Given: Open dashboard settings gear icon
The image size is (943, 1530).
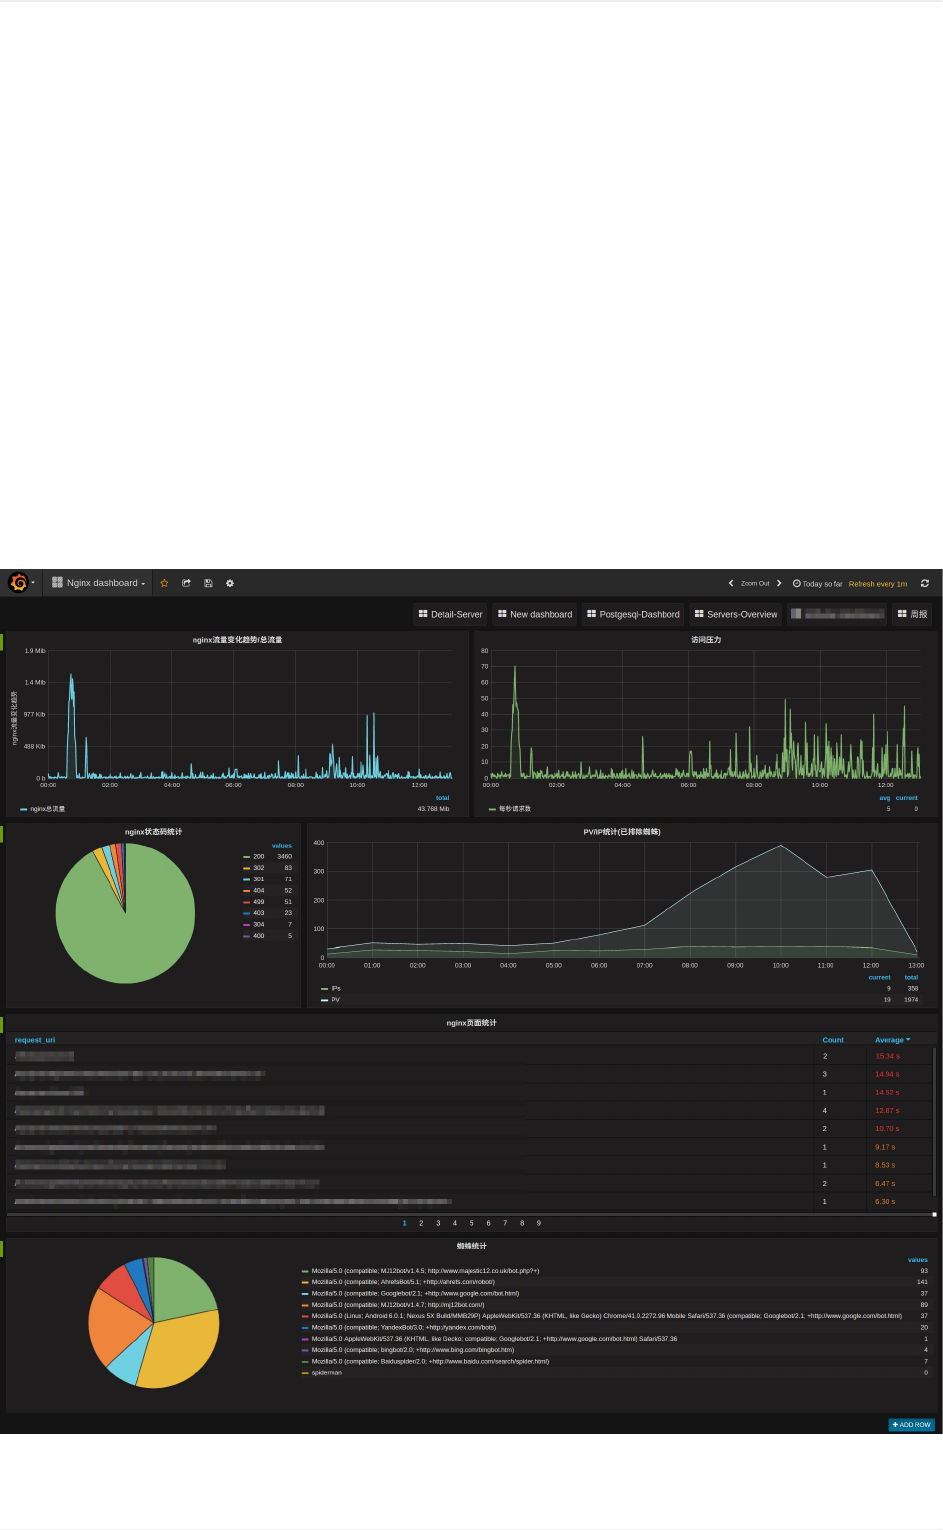Looking at the screenshot, I should click(x=230, y=583).
